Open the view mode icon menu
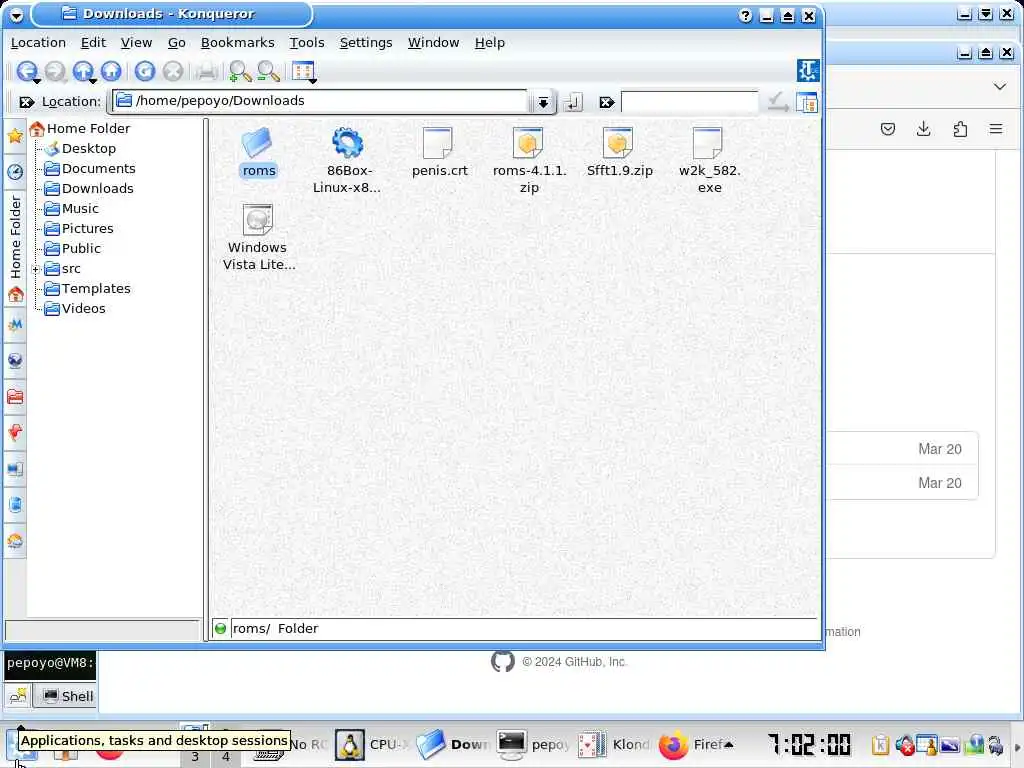Screen dimensions: 1024x768 pos(303,71)
